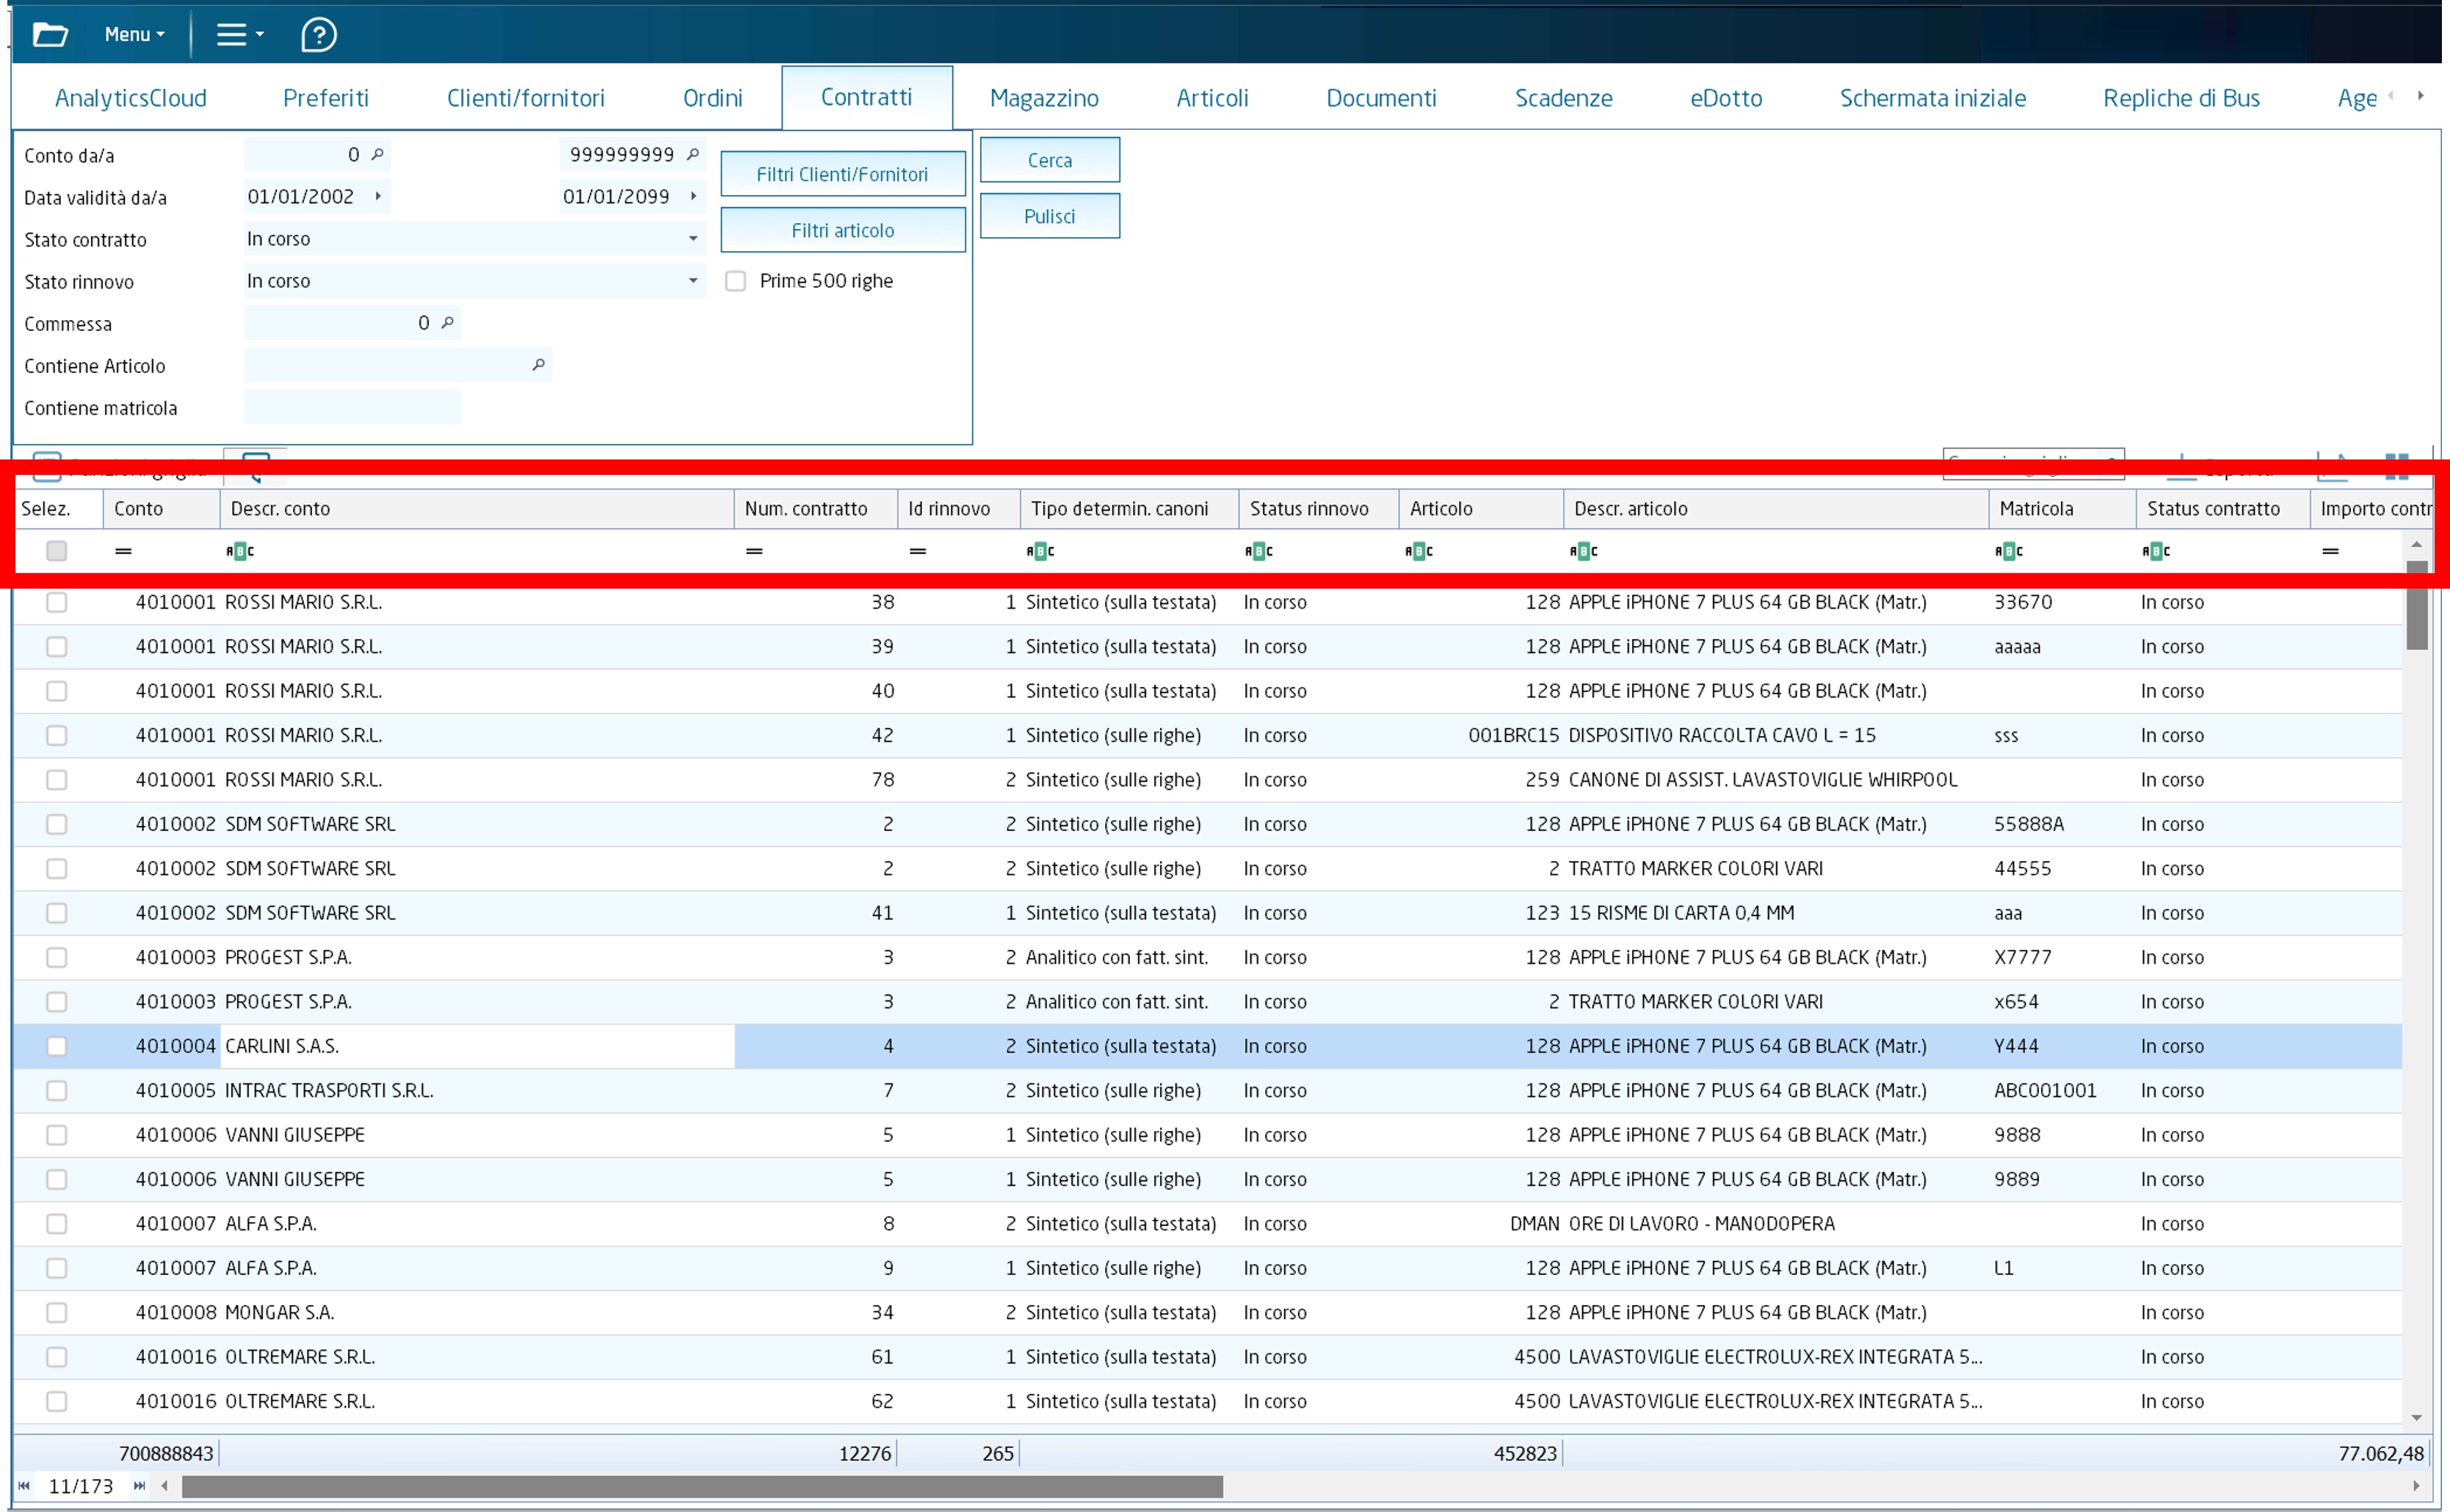Click the Commessa lookup magnifier icon
2450x1512 pixels.
click(x=448, y=322)
